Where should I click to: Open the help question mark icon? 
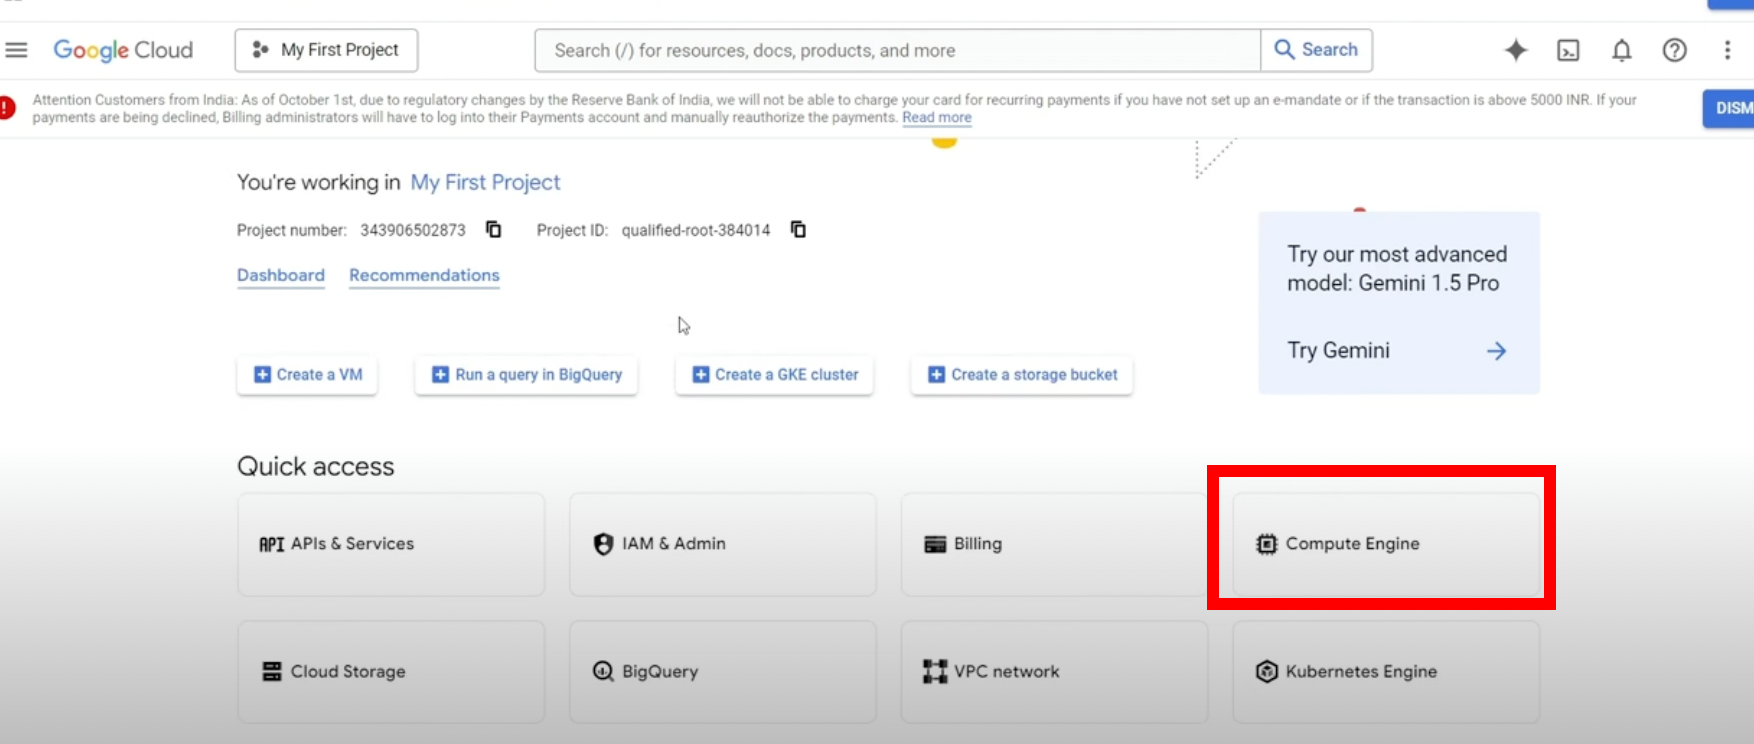coord(1674,50)
